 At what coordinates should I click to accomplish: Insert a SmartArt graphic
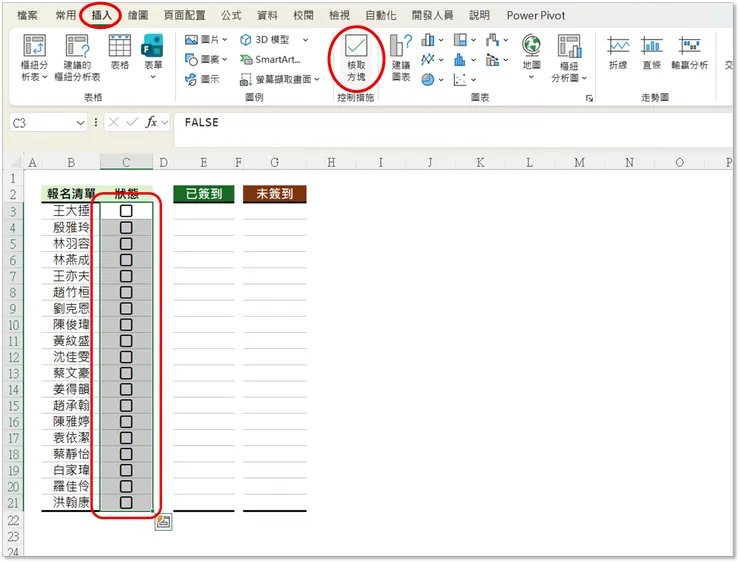point(270,59)
